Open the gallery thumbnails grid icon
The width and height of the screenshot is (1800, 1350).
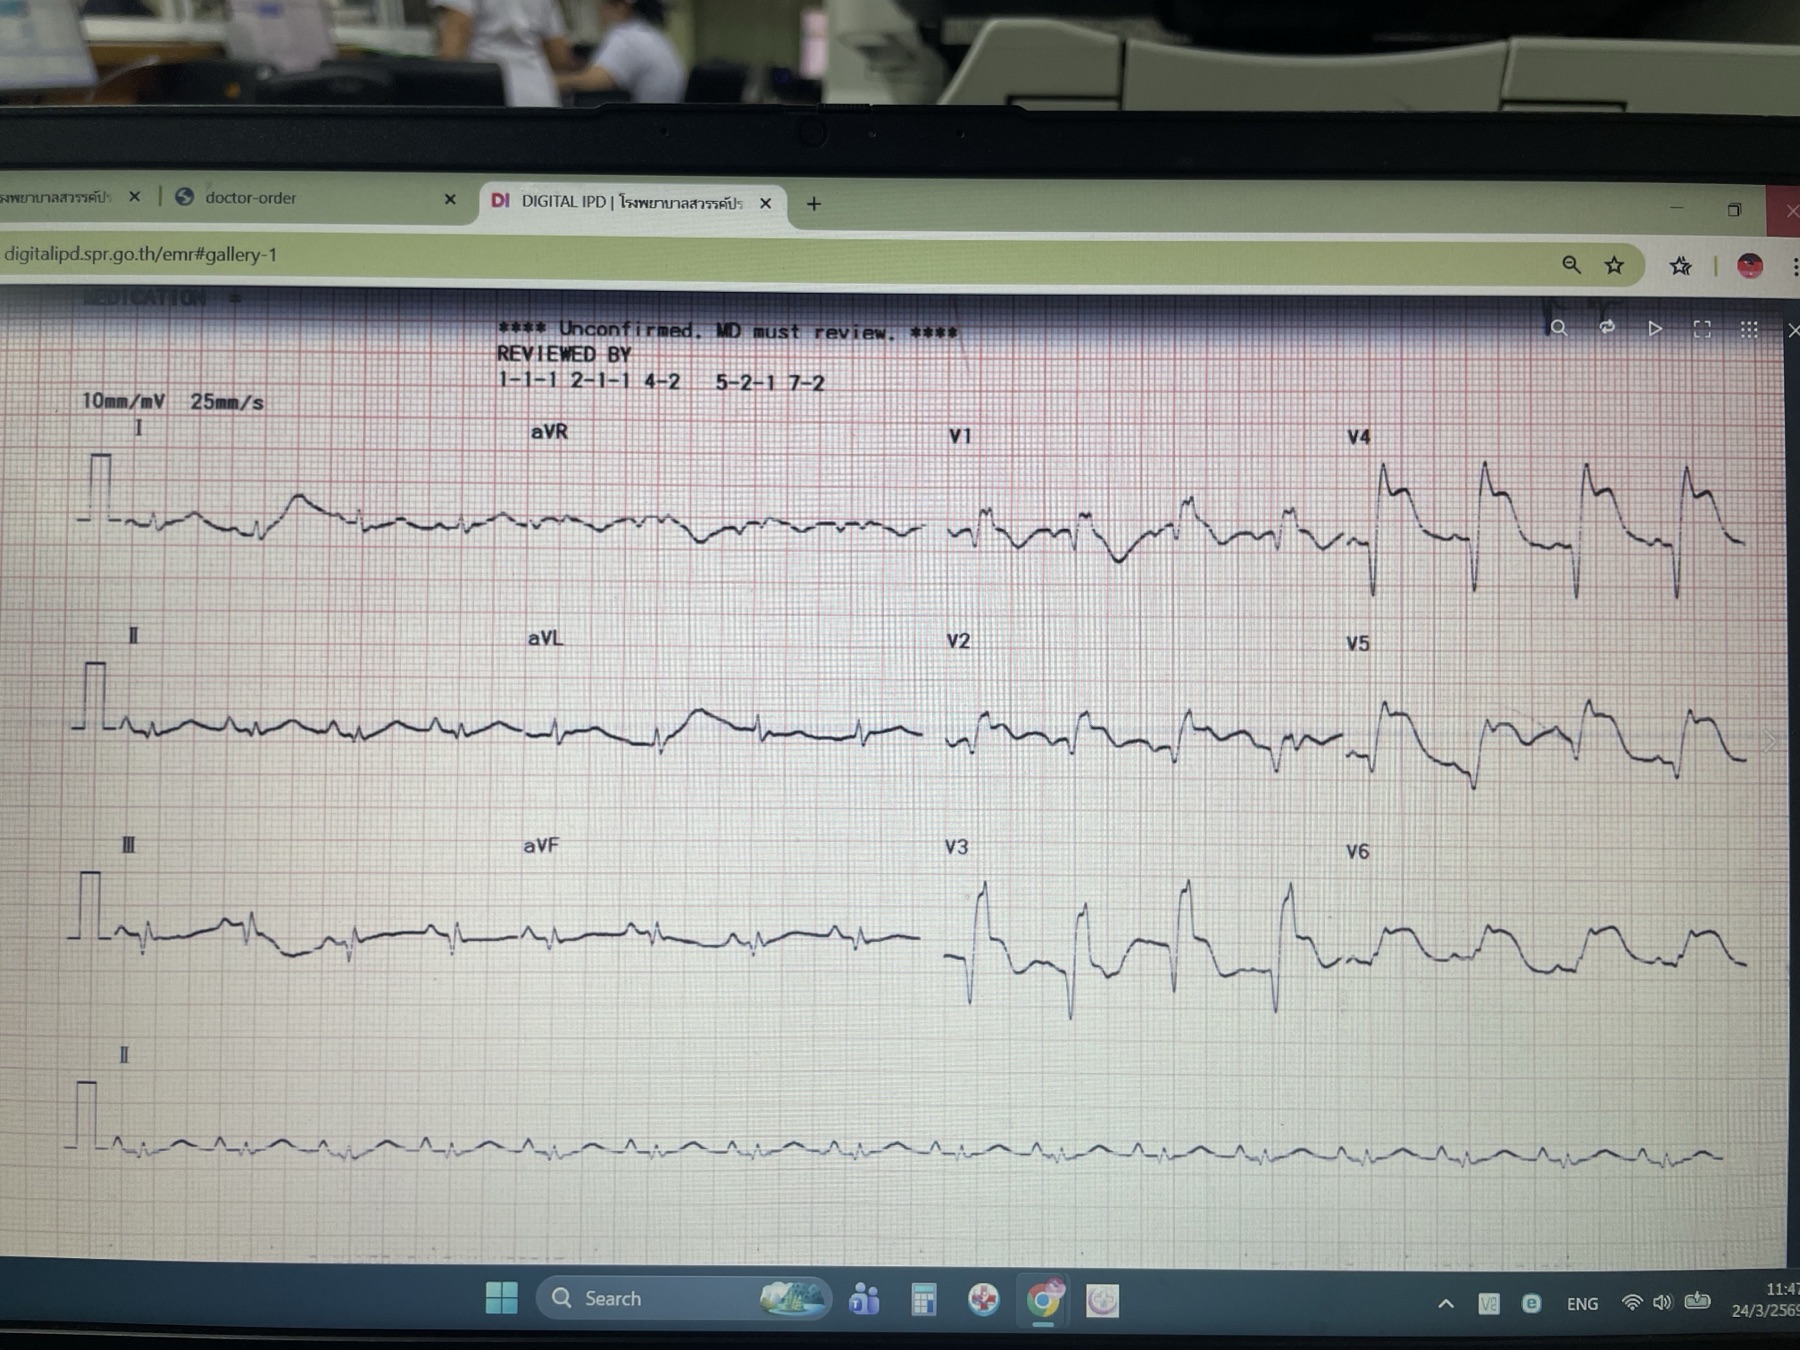1749,329
